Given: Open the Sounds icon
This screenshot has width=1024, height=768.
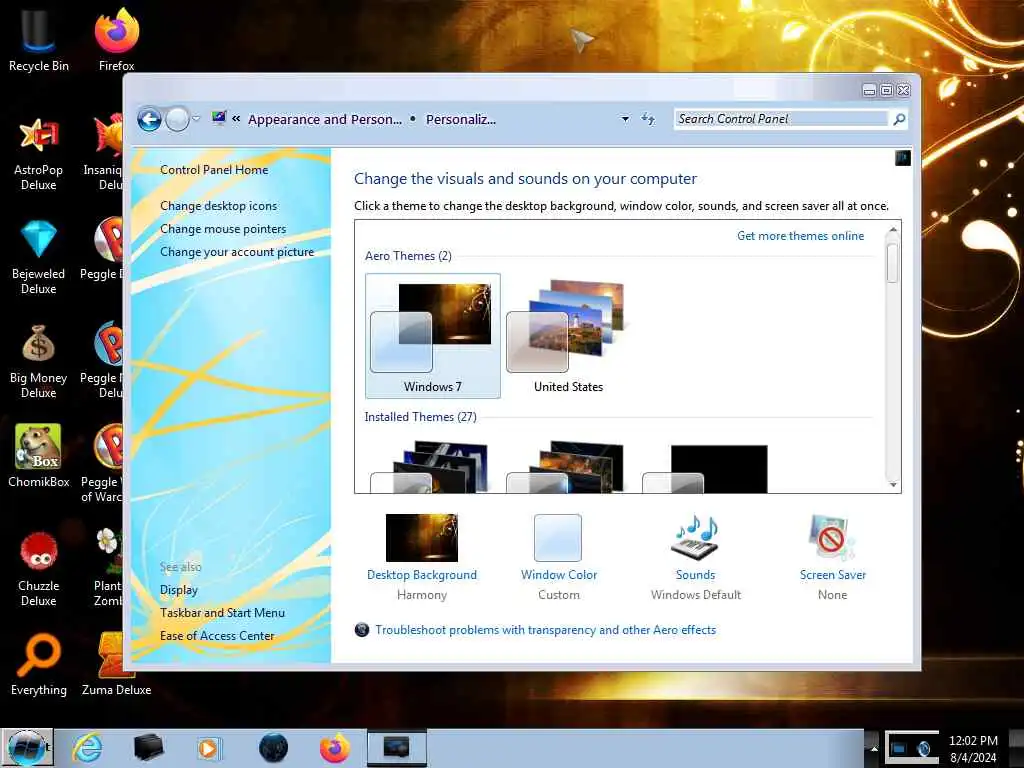Looking at the screenshot, I should point(695,537).
